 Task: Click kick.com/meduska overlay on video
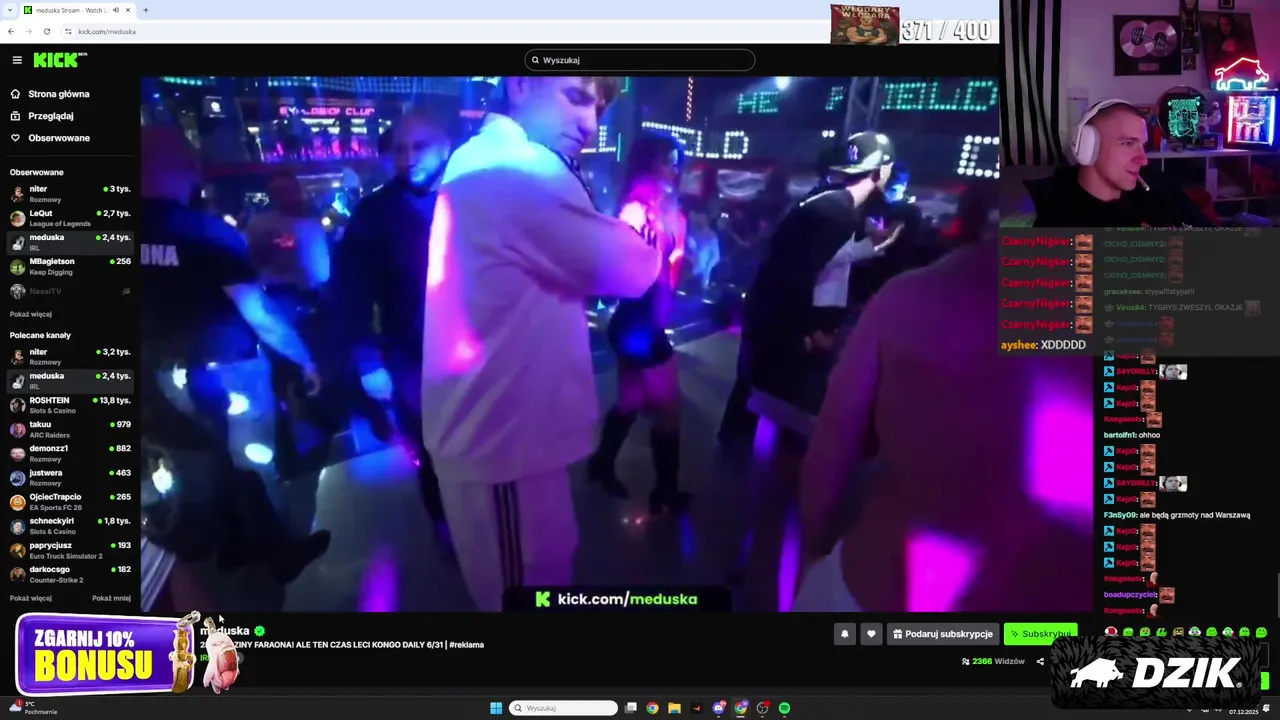click(x=616, y=599)
